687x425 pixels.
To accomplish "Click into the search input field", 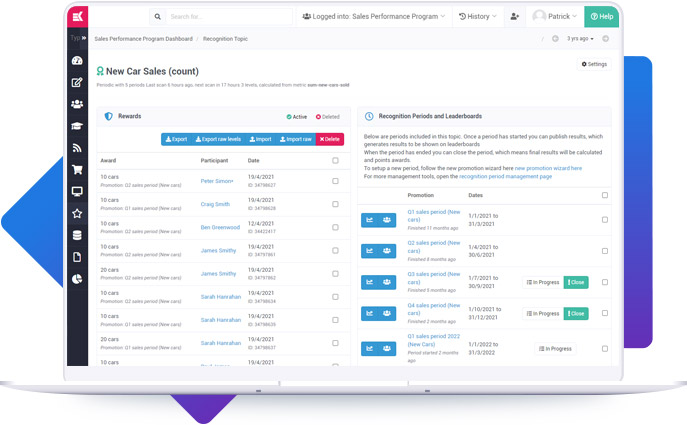I will 228,17.
